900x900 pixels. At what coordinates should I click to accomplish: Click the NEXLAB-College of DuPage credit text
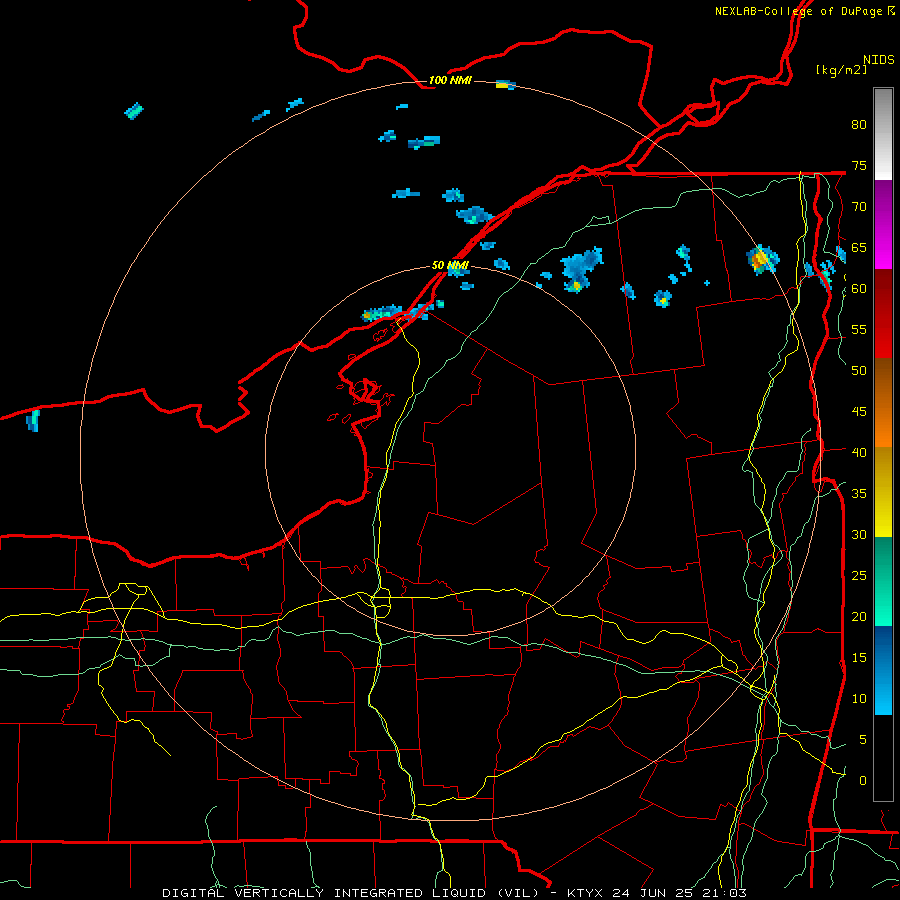805,11
